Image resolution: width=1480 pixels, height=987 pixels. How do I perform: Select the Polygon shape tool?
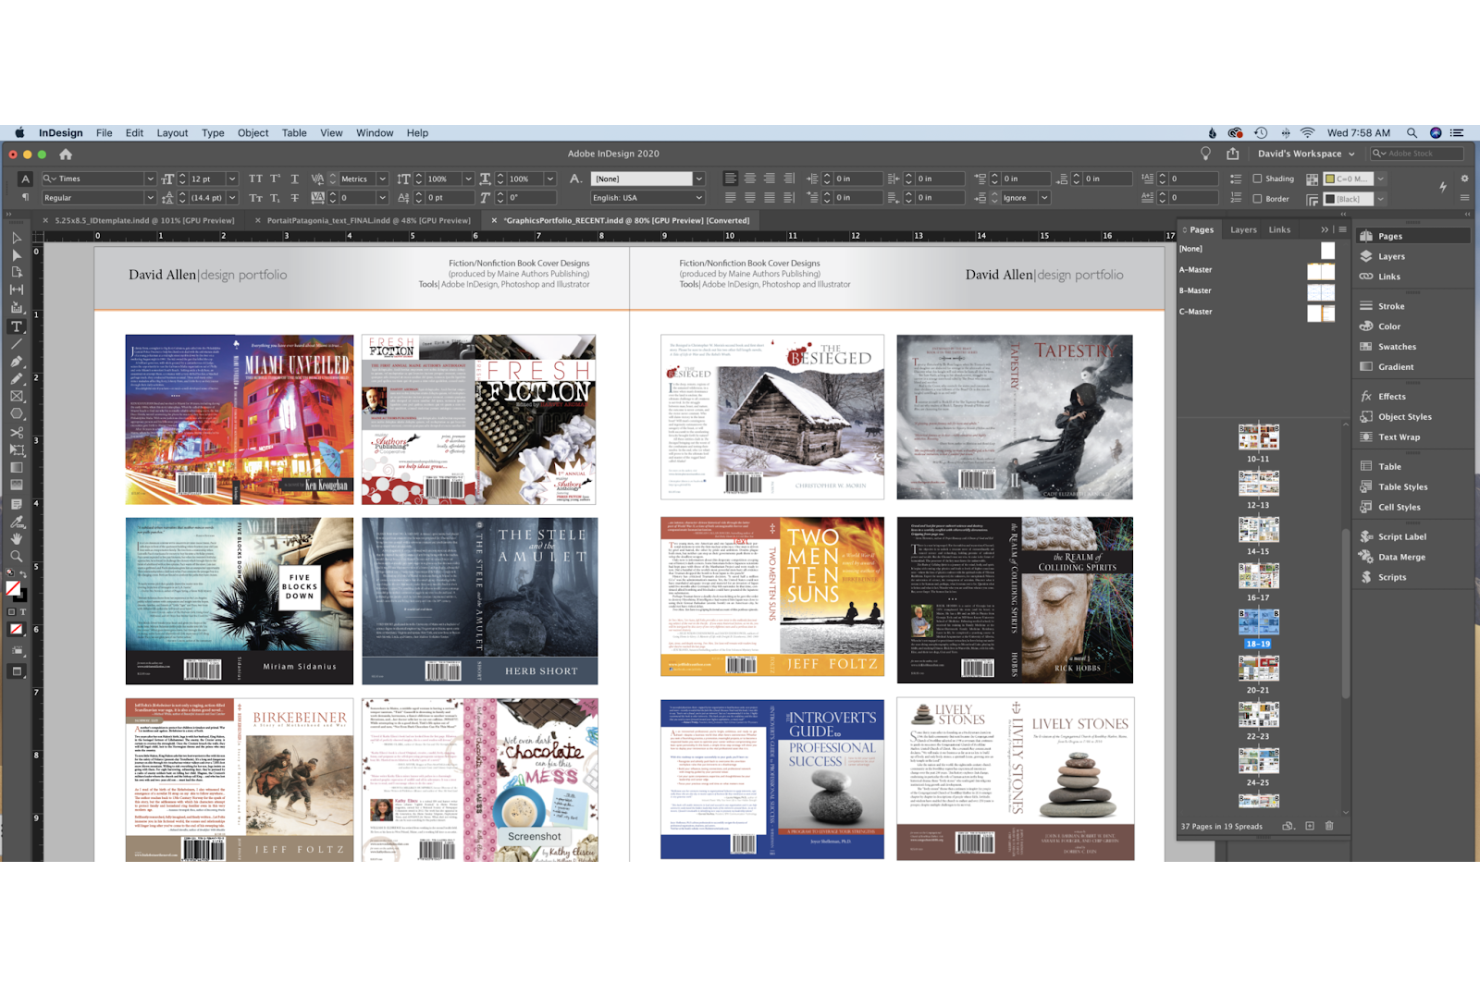(16, 413)
